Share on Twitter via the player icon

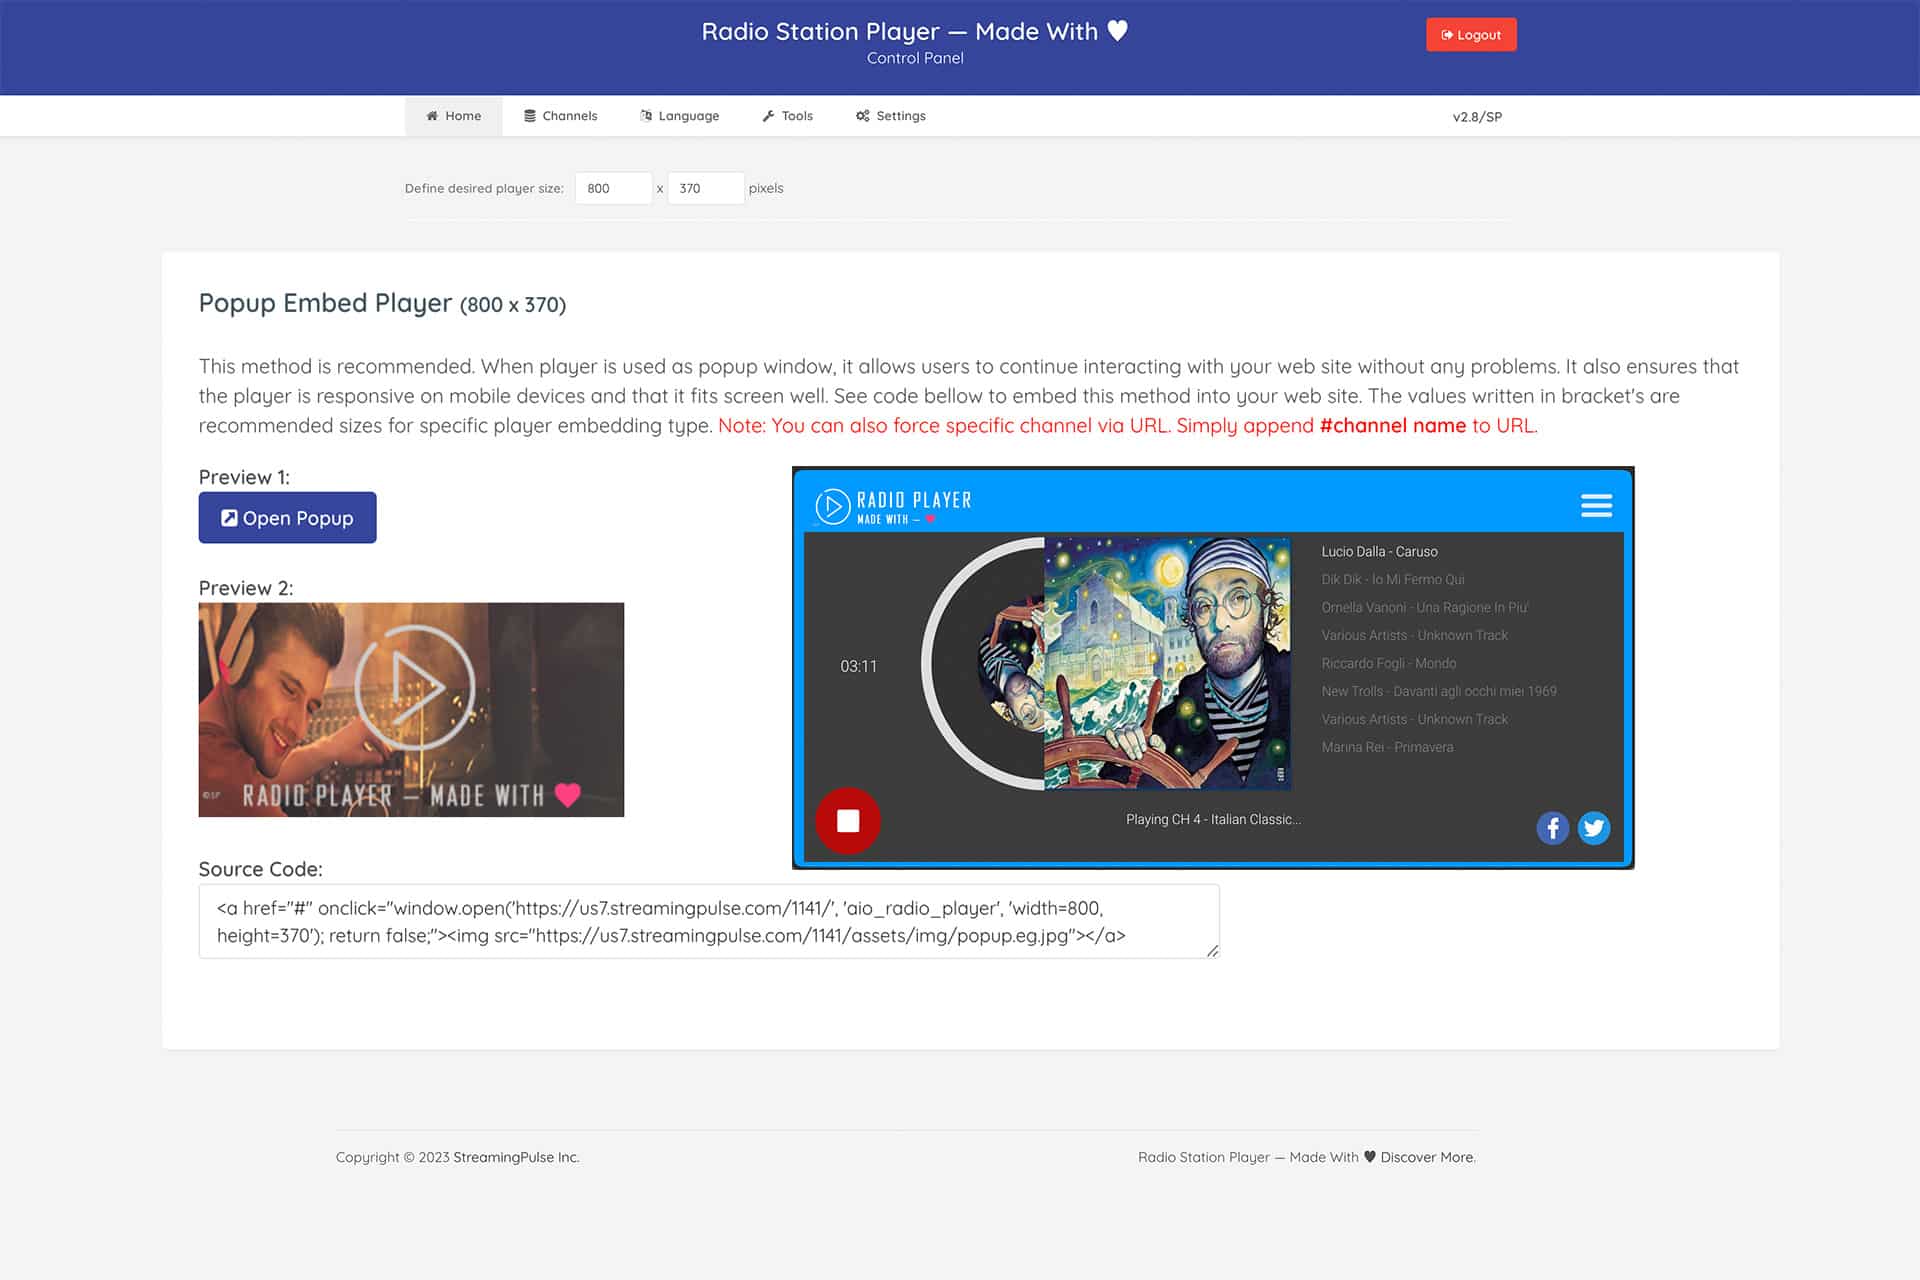[x=1594, y=828]
